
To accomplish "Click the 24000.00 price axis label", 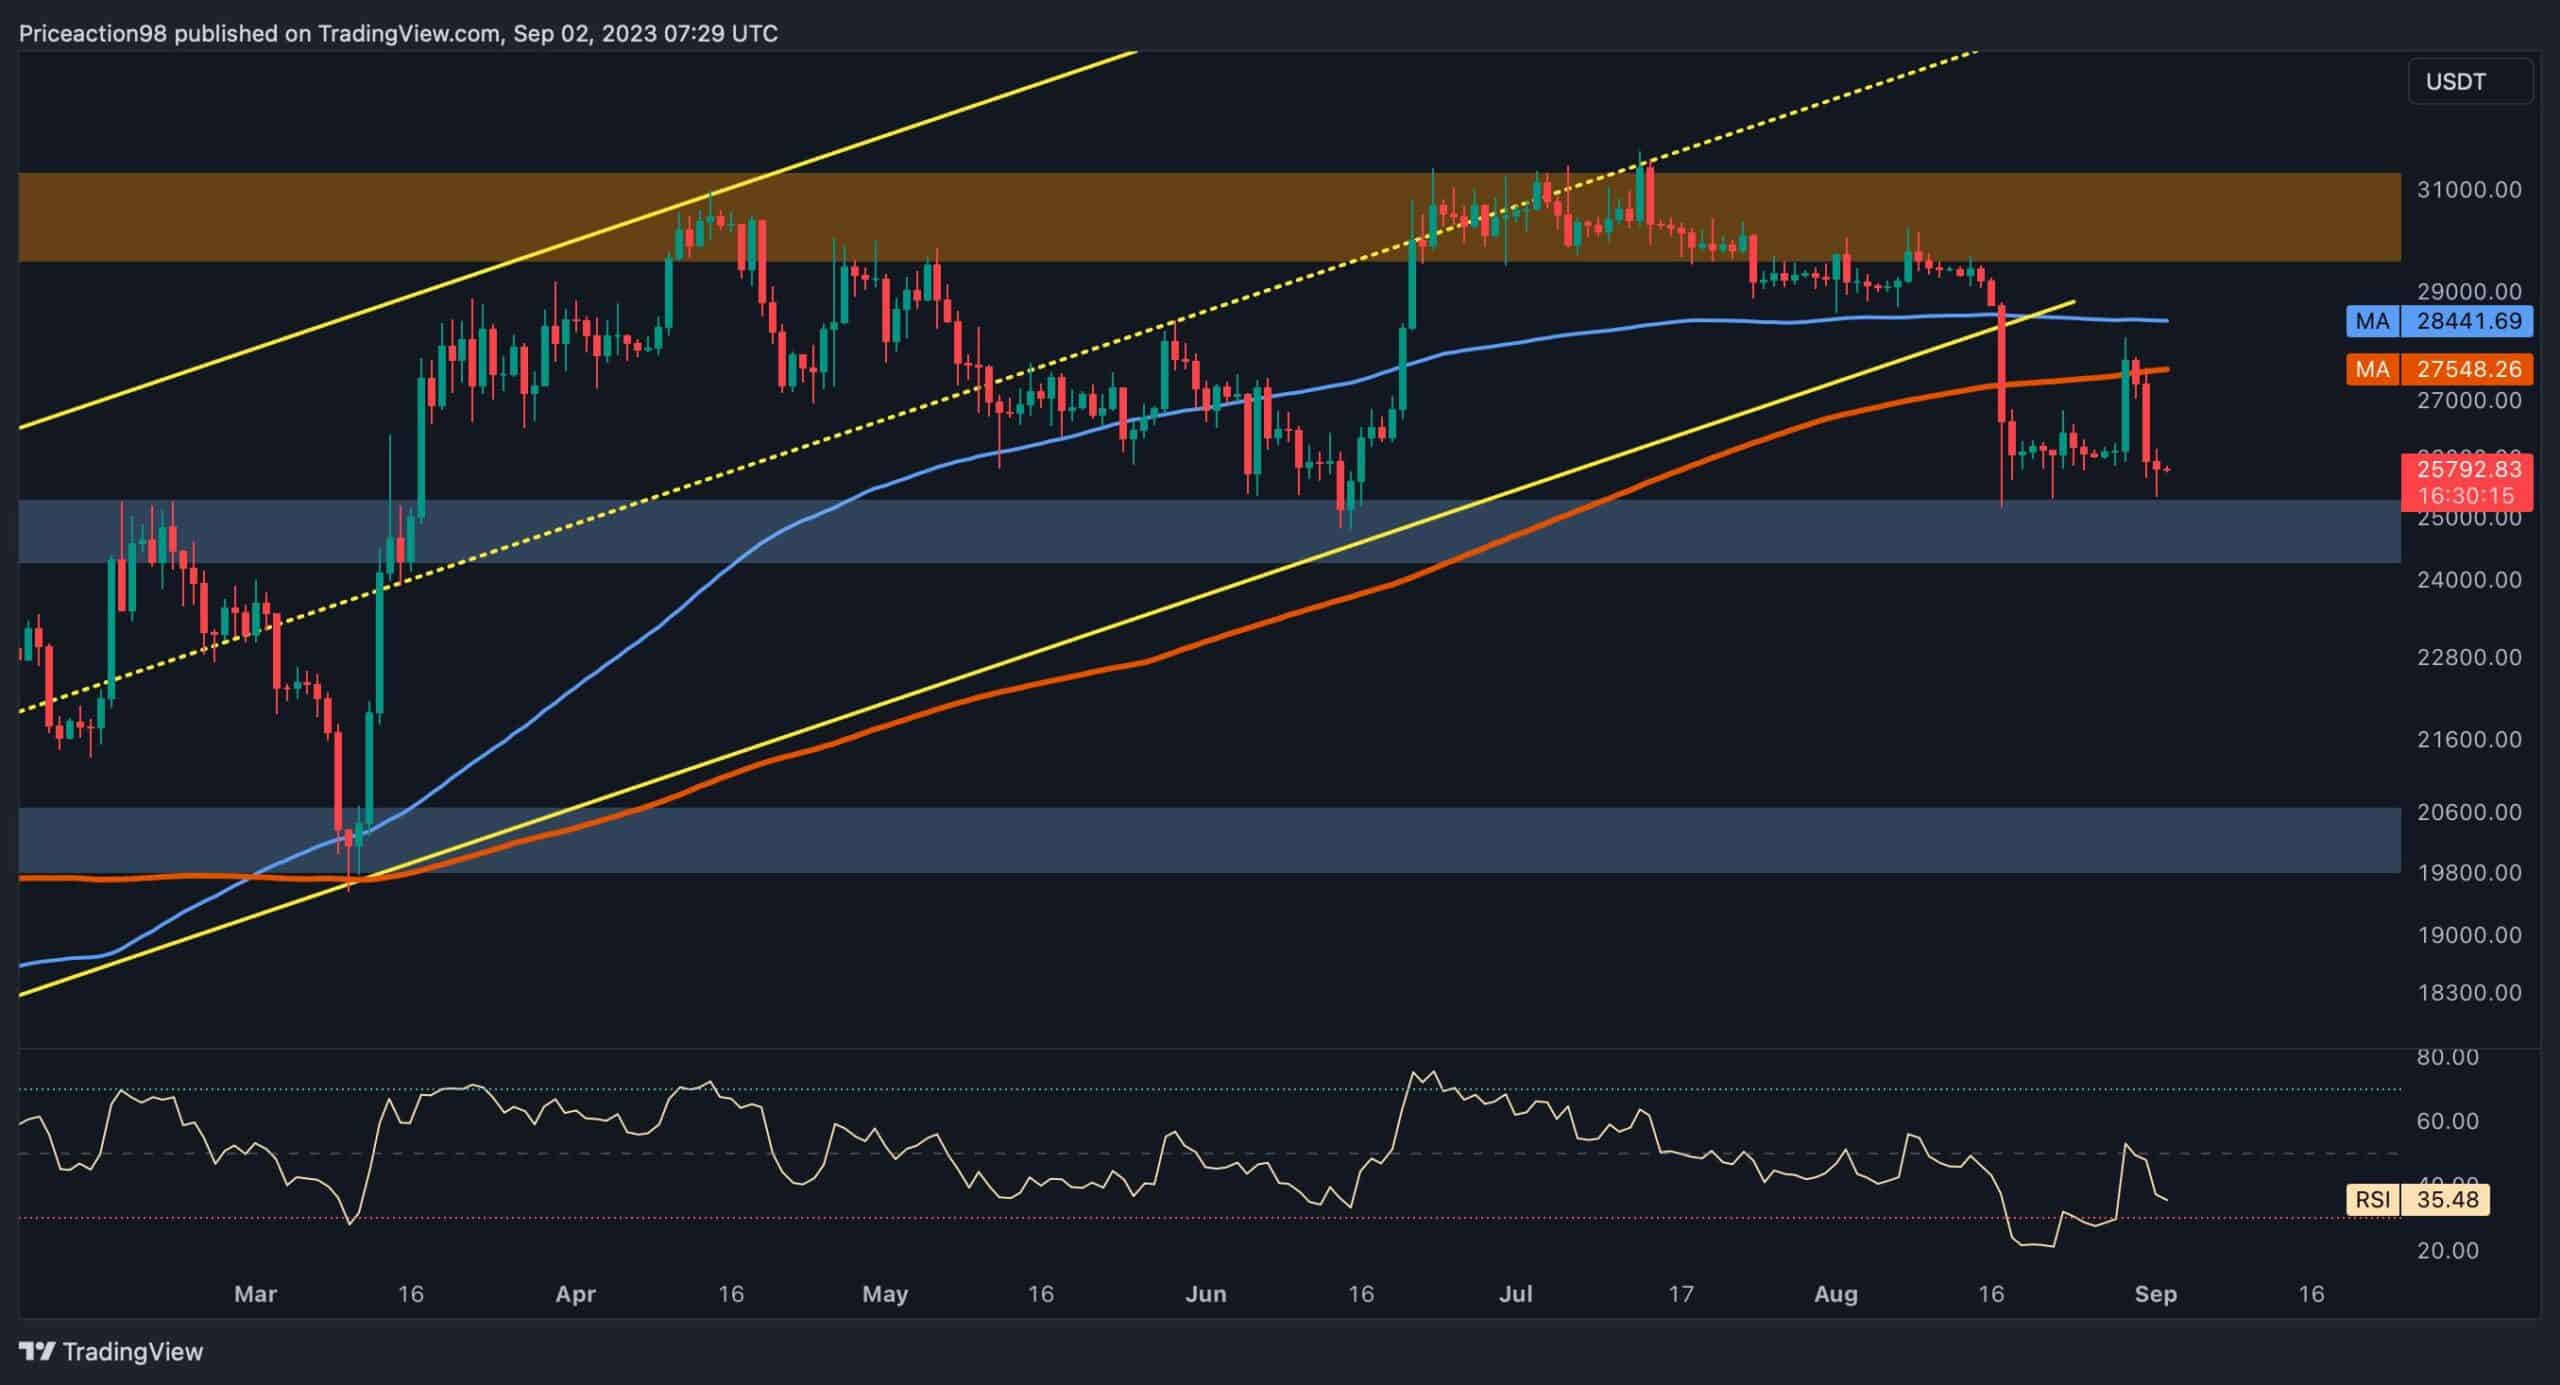I will [2468, 580].
